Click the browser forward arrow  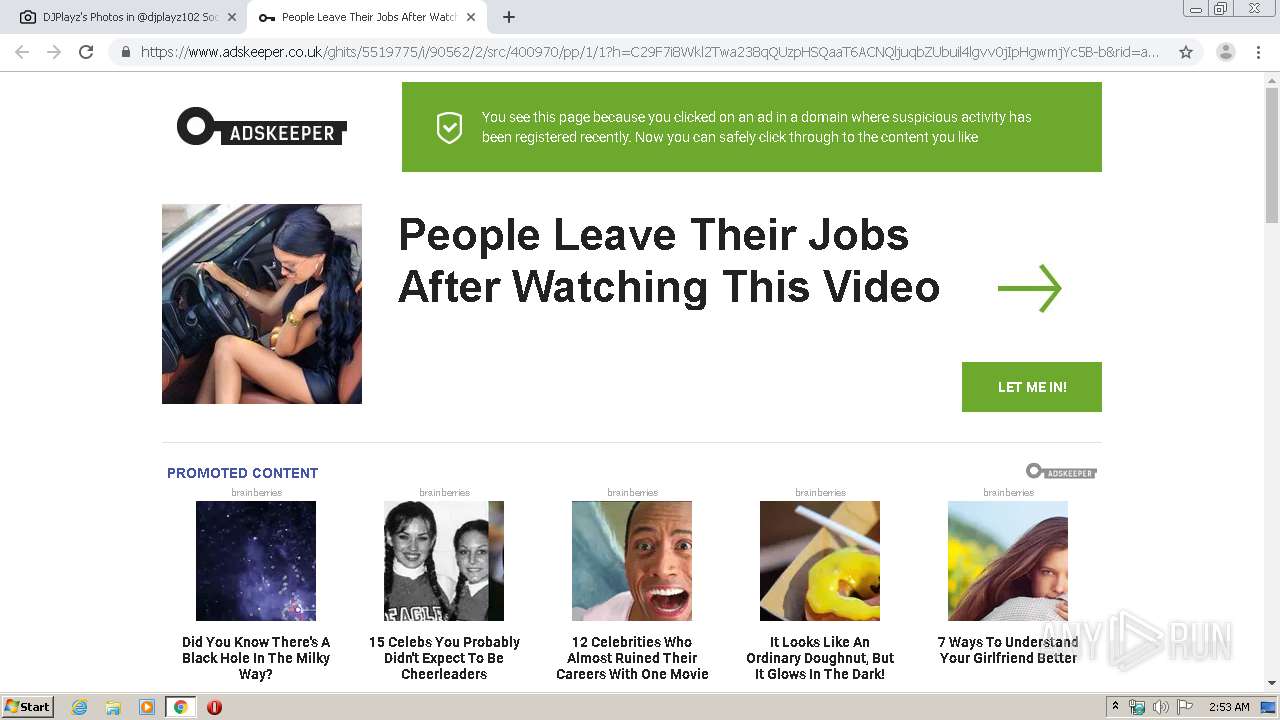(x=54, y=52)
